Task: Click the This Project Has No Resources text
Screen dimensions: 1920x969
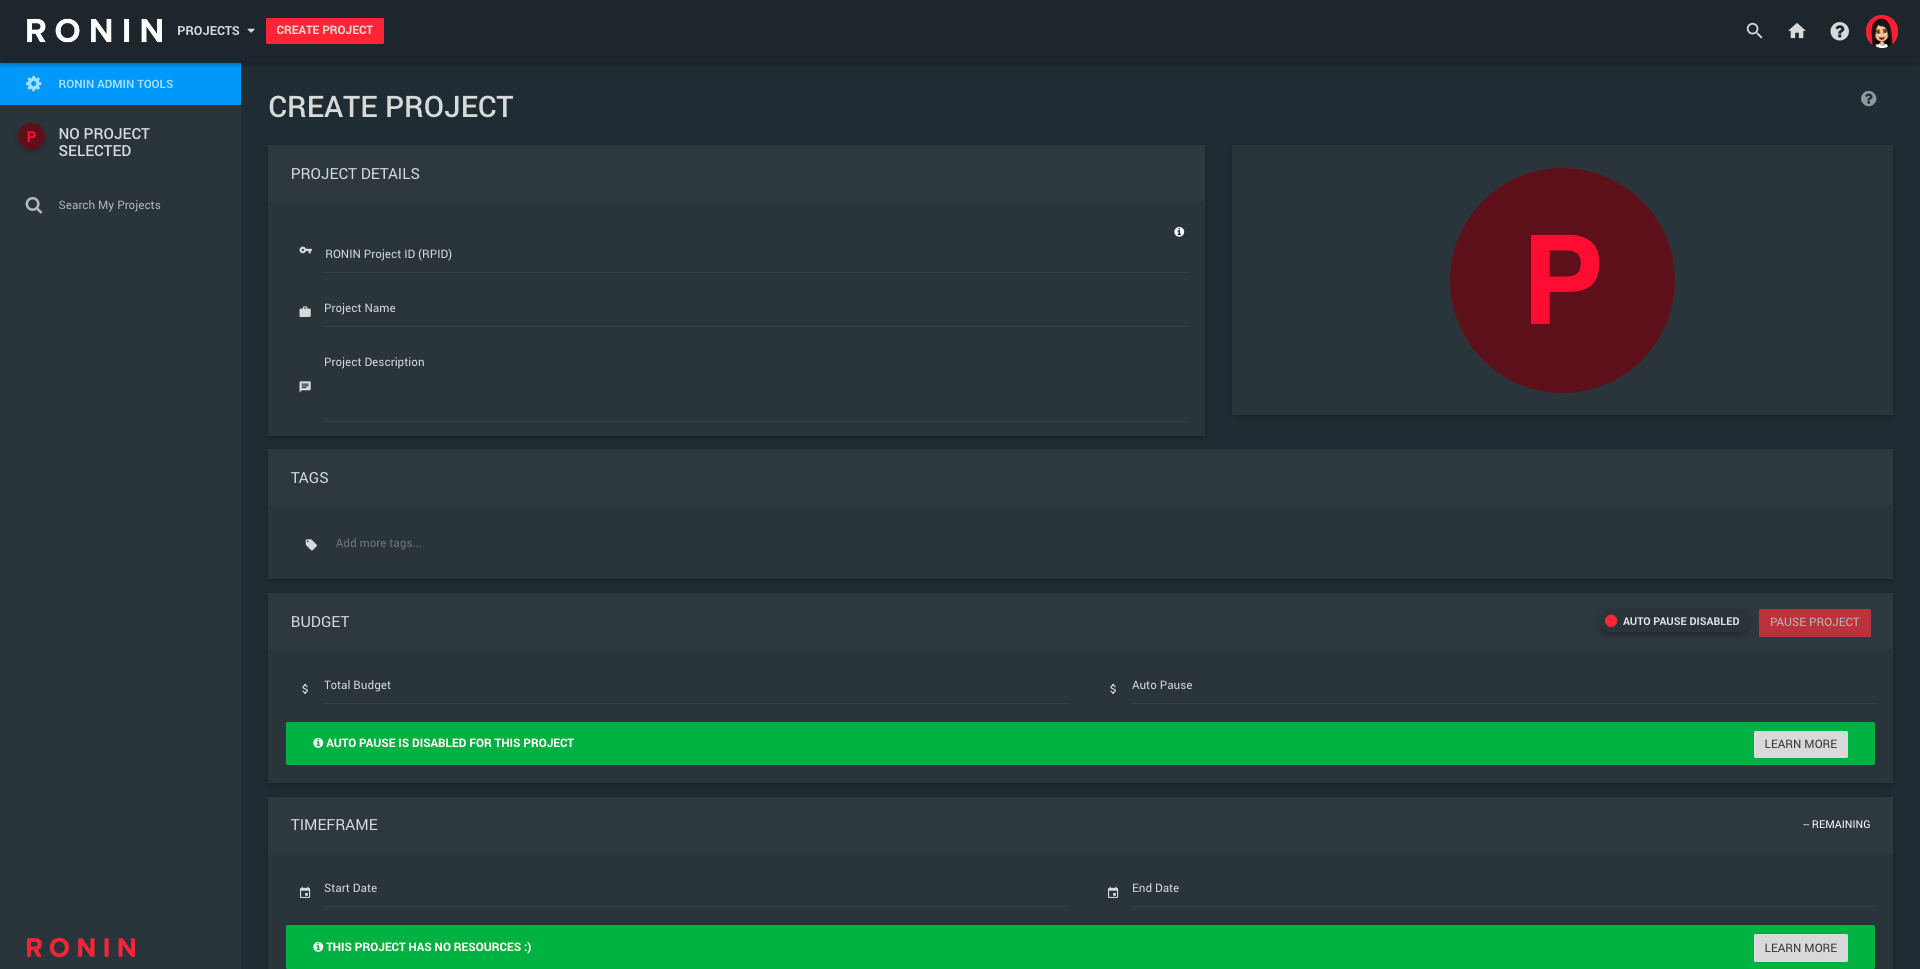Action: coord(429,947)
